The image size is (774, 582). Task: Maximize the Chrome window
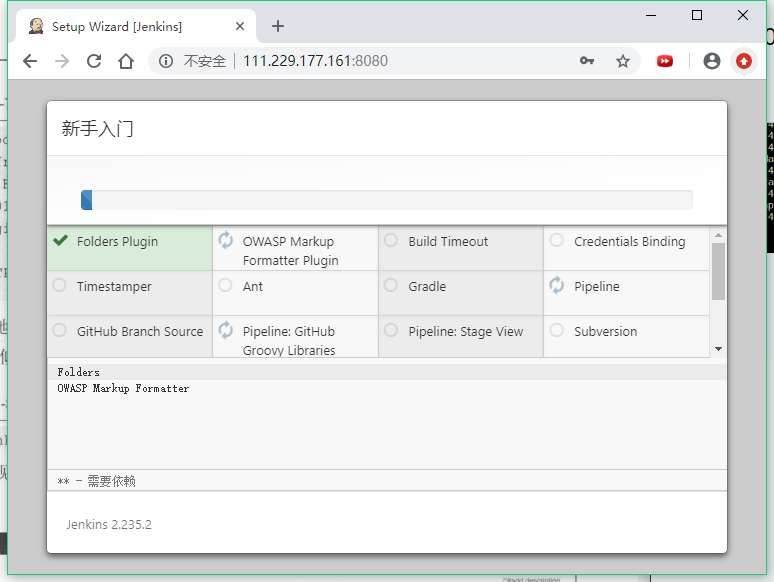697,15
